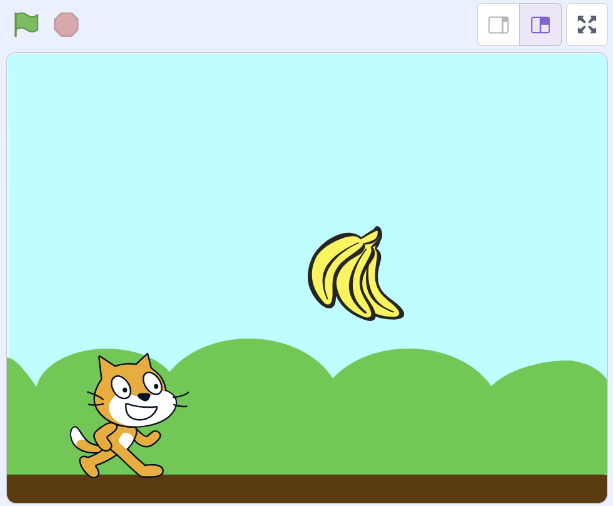Click the cat's left ear
The height and width of the screenshot is (506, 613).
tap(107, 366)
